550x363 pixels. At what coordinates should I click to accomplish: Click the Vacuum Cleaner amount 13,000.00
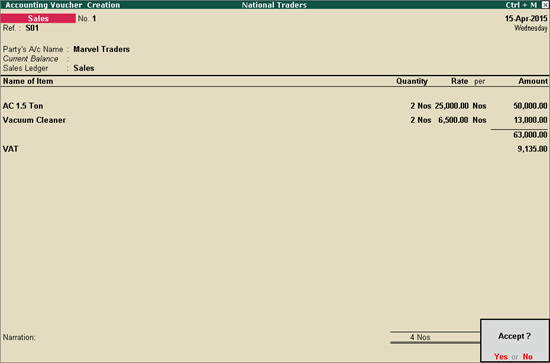530,120
